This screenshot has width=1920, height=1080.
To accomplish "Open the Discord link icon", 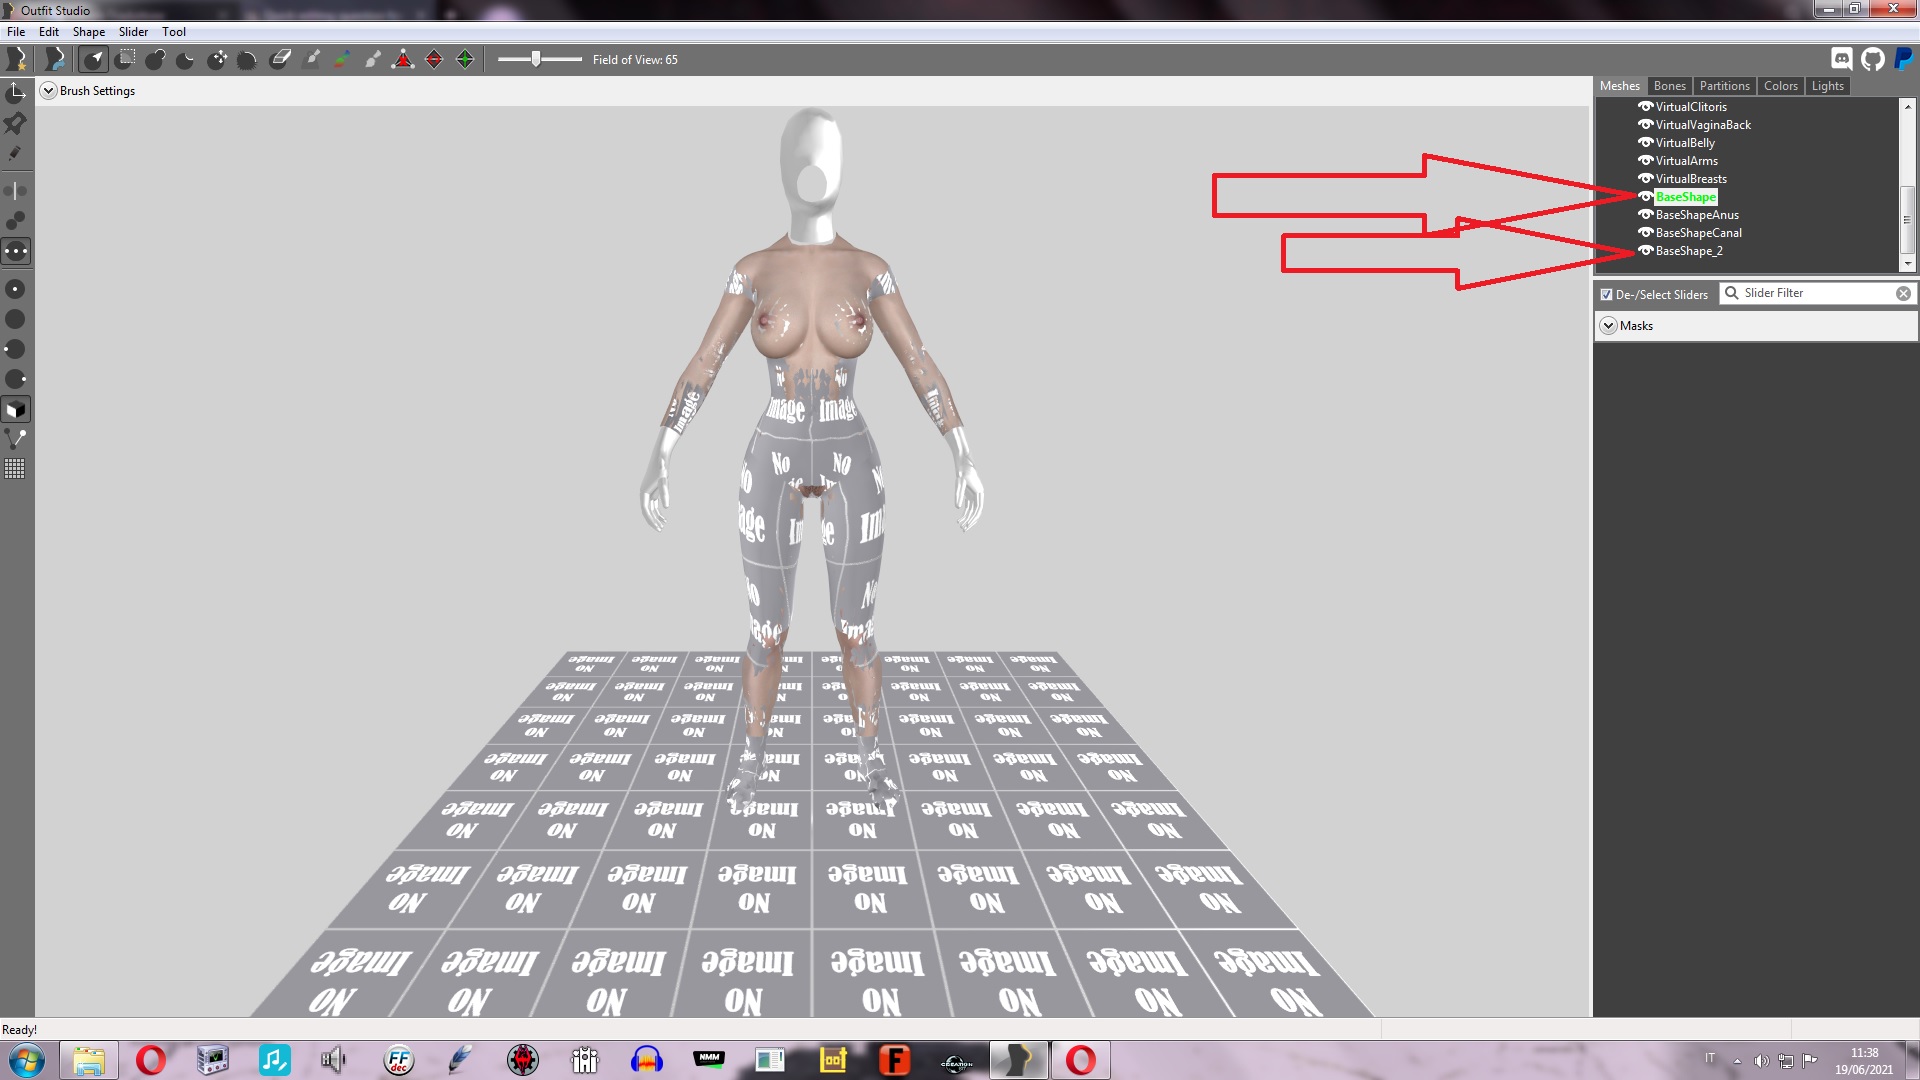I will pyautogui.click(x=1842, y=59).
